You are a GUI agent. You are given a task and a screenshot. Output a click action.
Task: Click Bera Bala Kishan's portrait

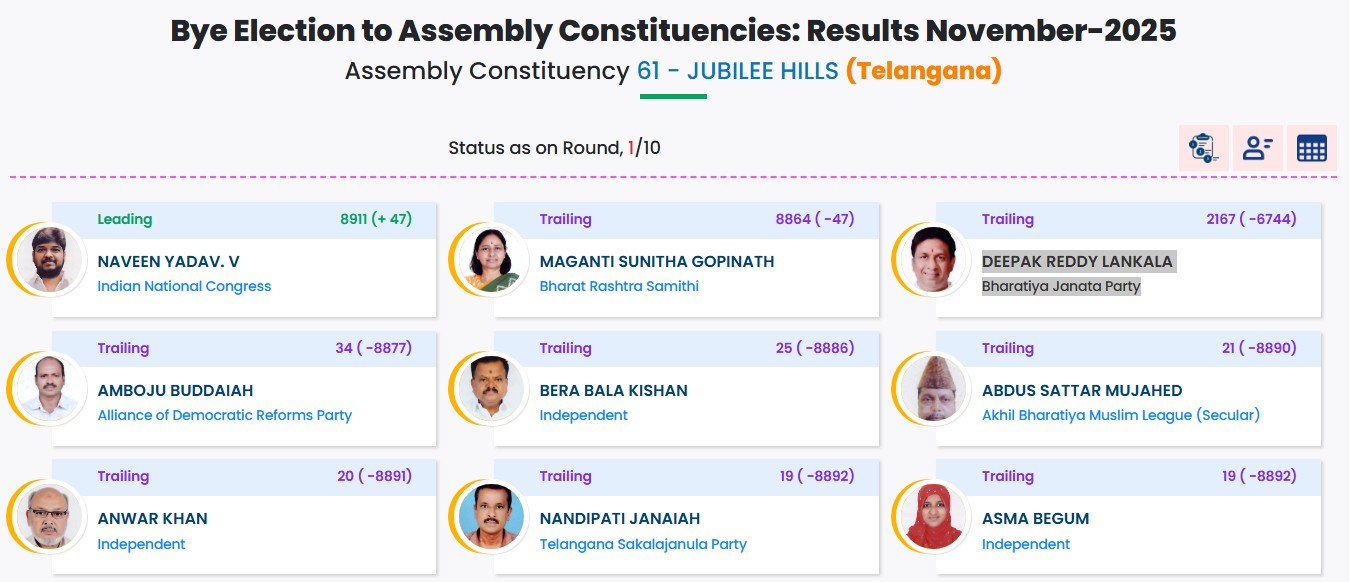(x=491, y=388)
